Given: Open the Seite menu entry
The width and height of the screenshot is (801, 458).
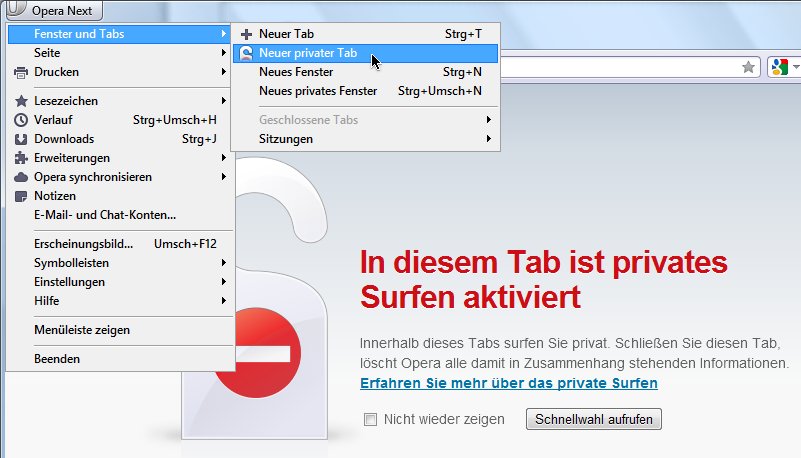Looking at the screenshot, I should click(x=121, y=53).
